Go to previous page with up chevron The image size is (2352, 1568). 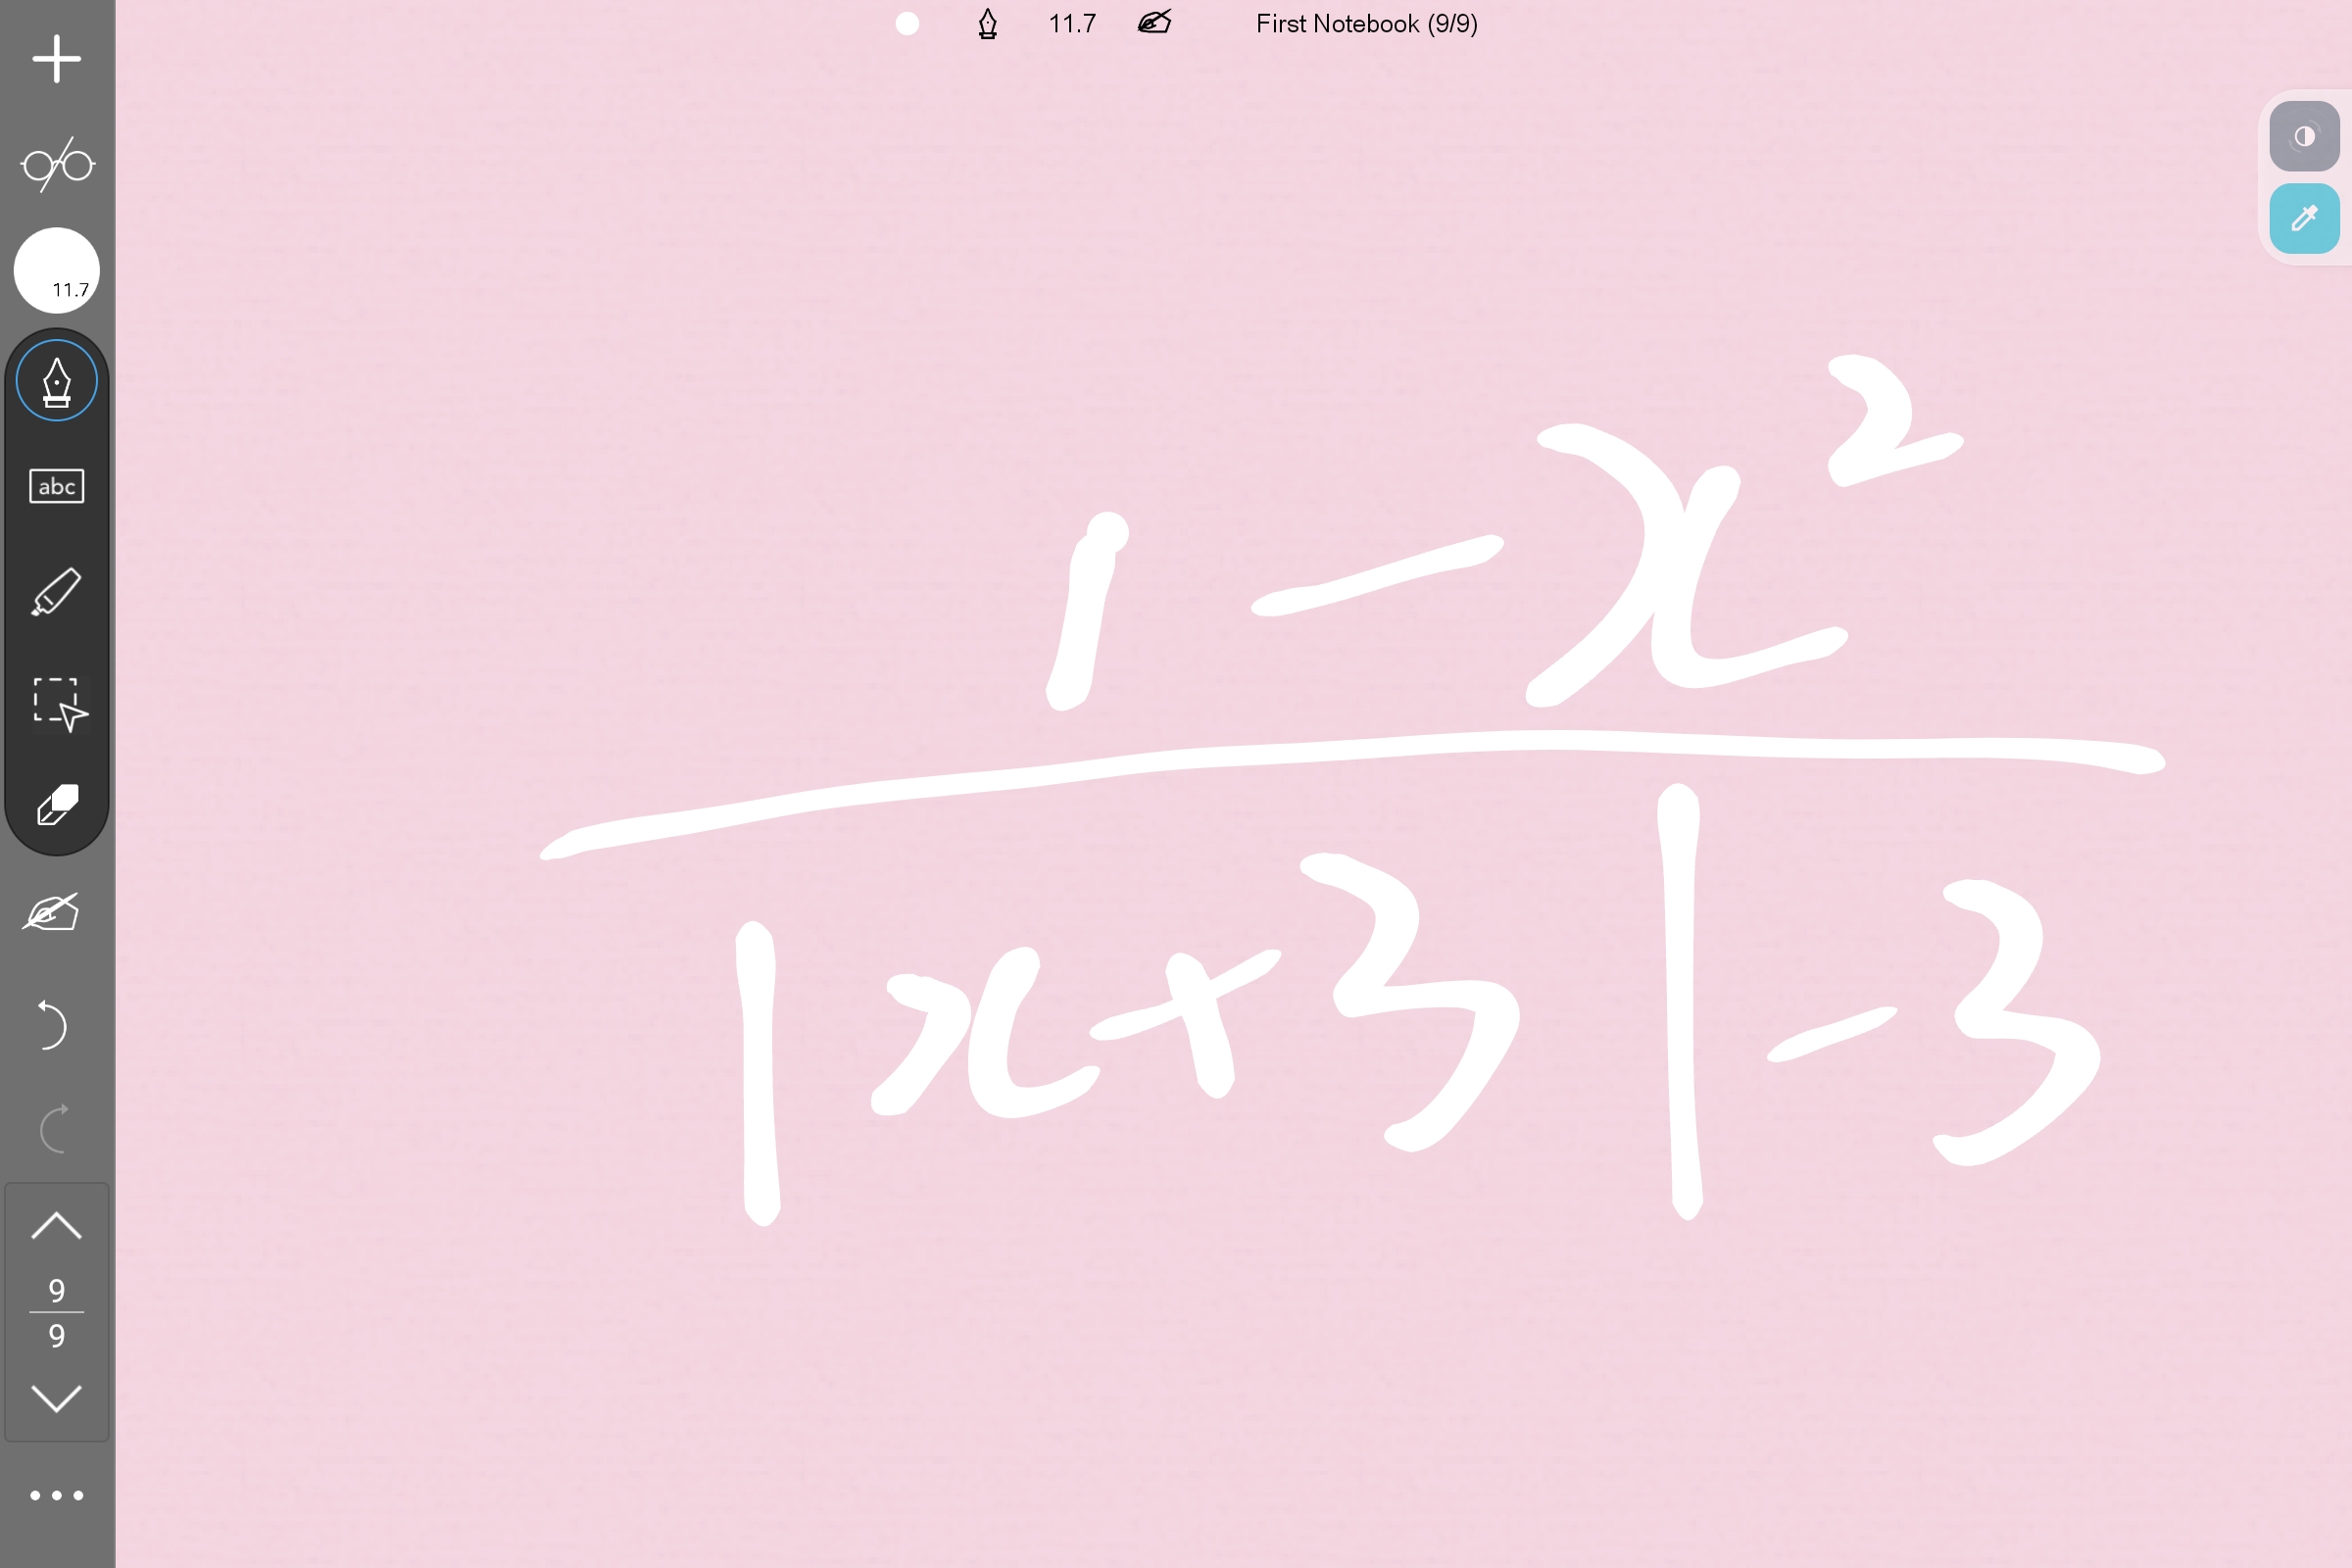(57, 1226)
